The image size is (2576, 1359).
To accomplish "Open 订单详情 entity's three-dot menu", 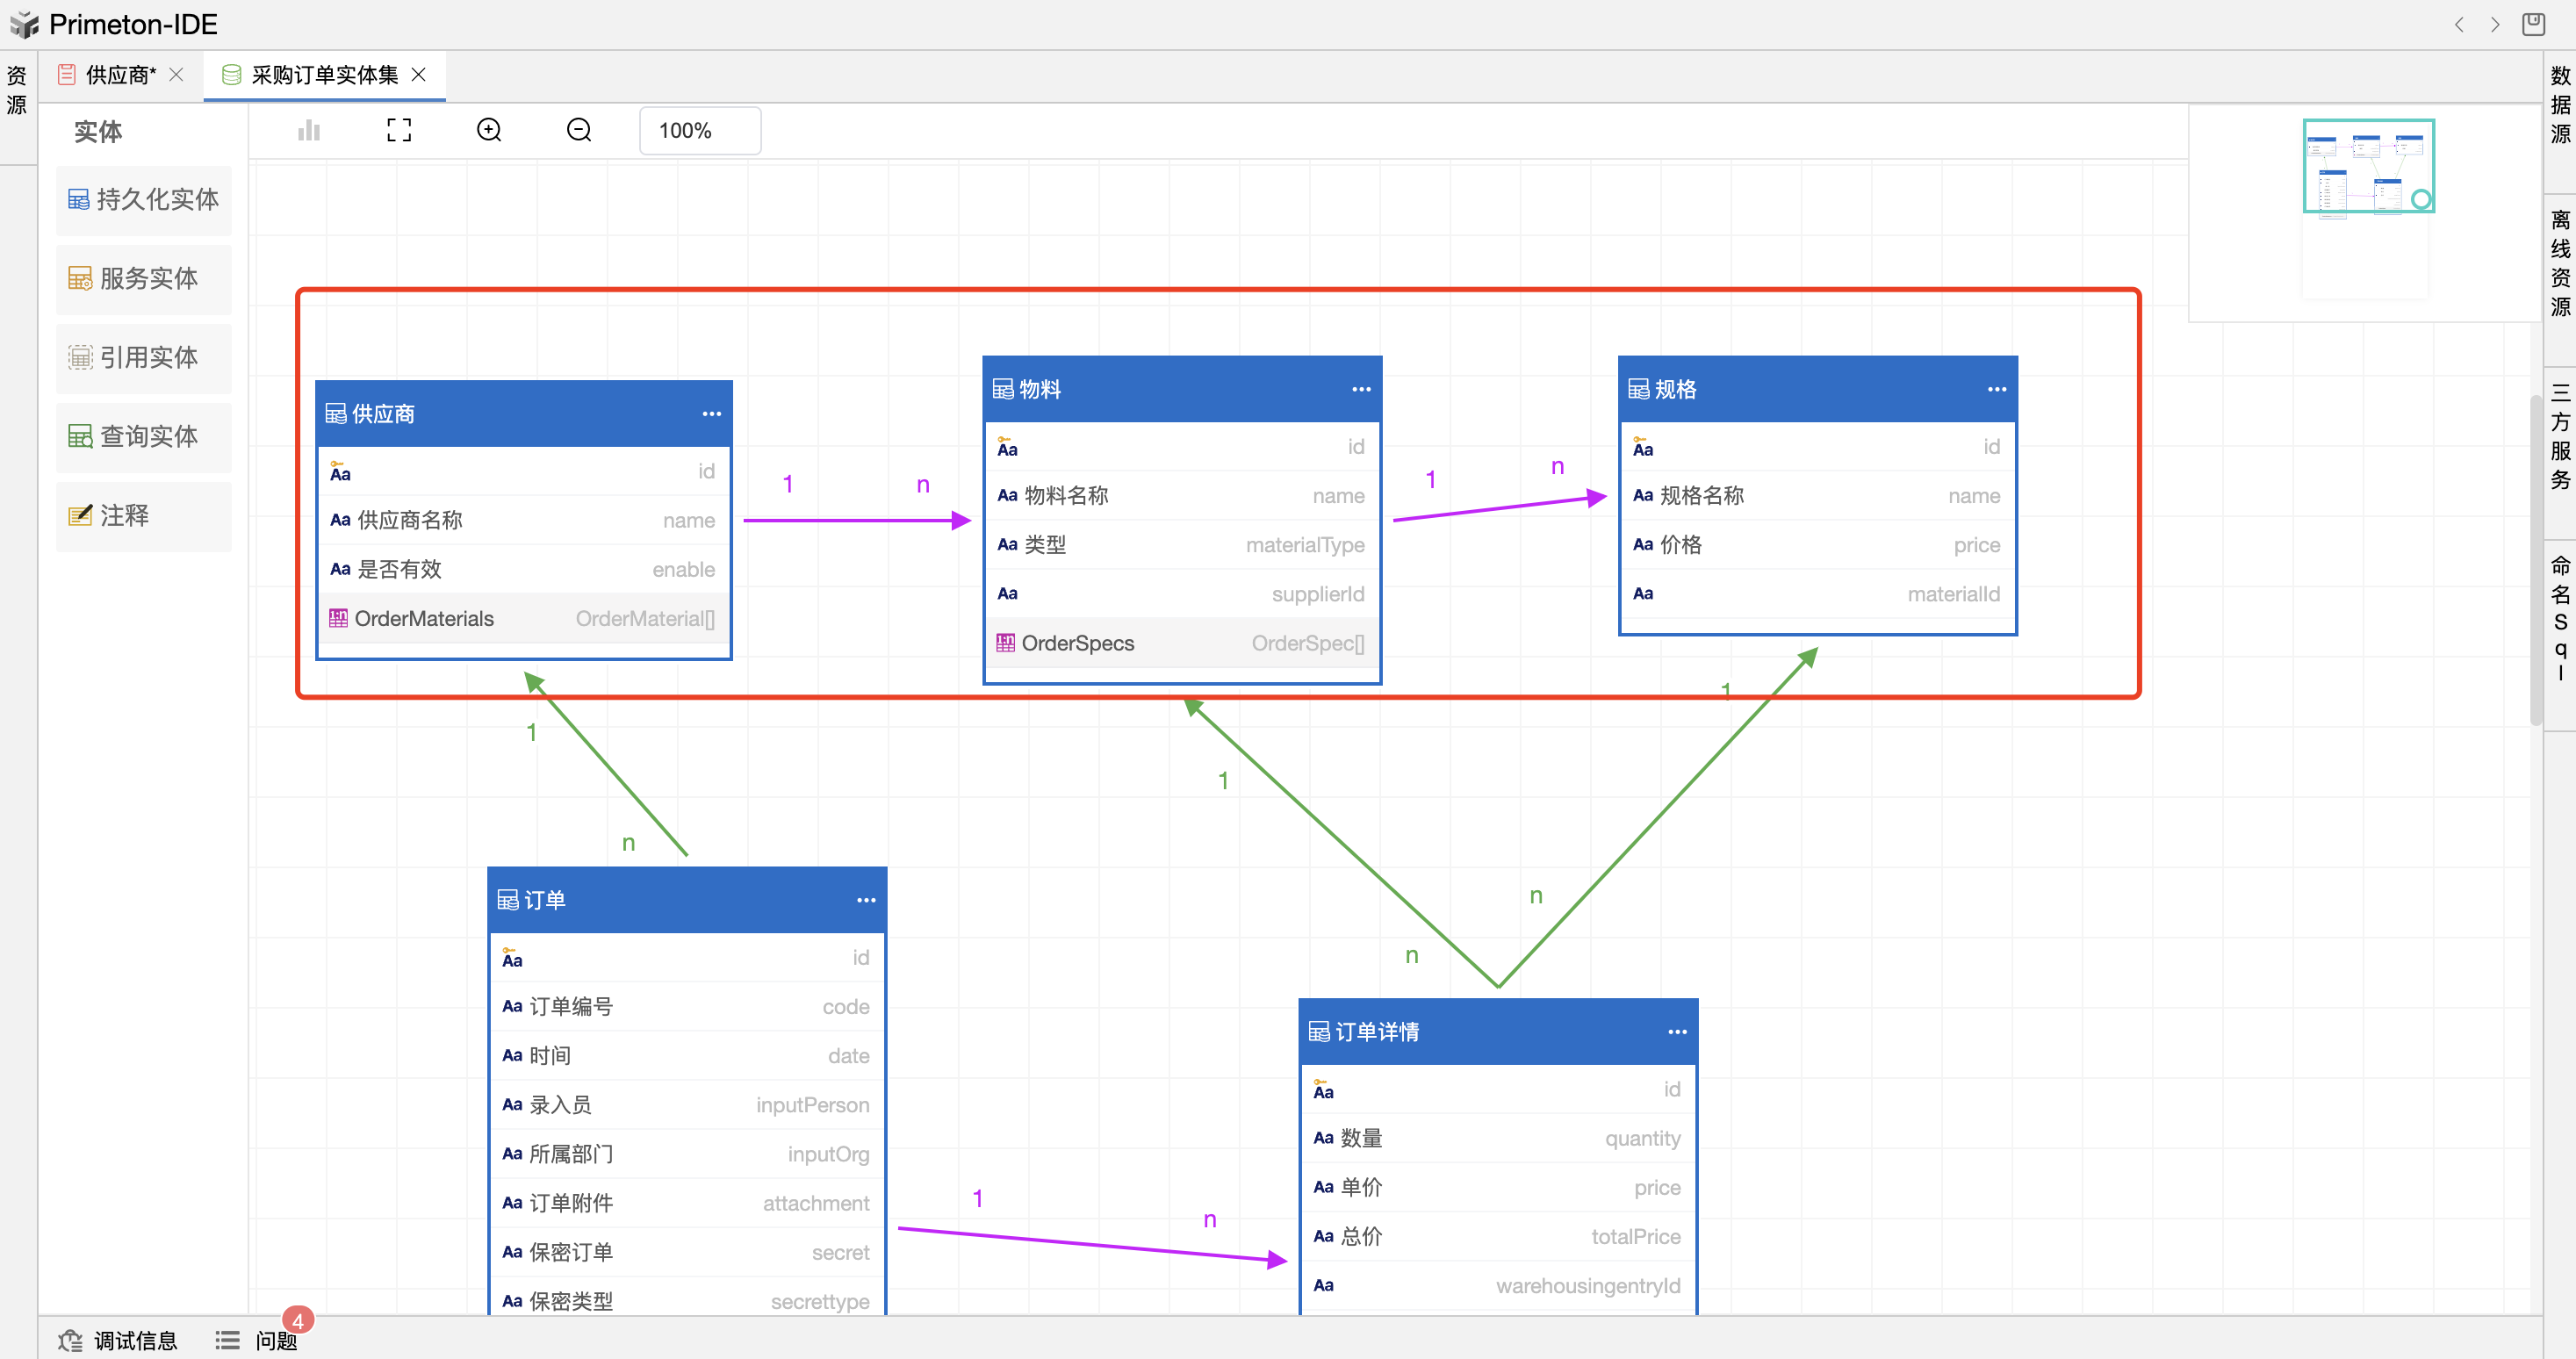I will 1677,1032.
